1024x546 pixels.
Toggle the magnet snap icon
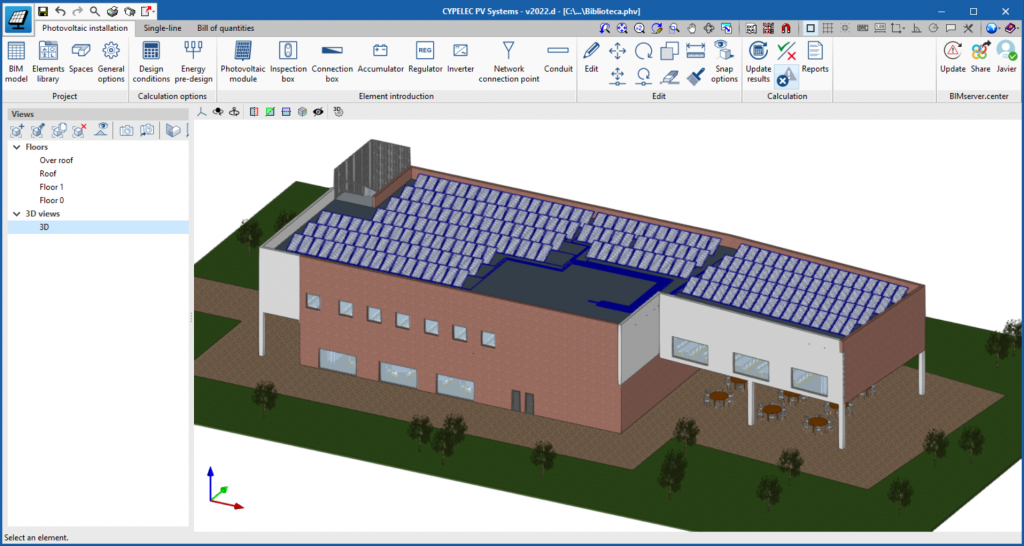pos(786,28)
